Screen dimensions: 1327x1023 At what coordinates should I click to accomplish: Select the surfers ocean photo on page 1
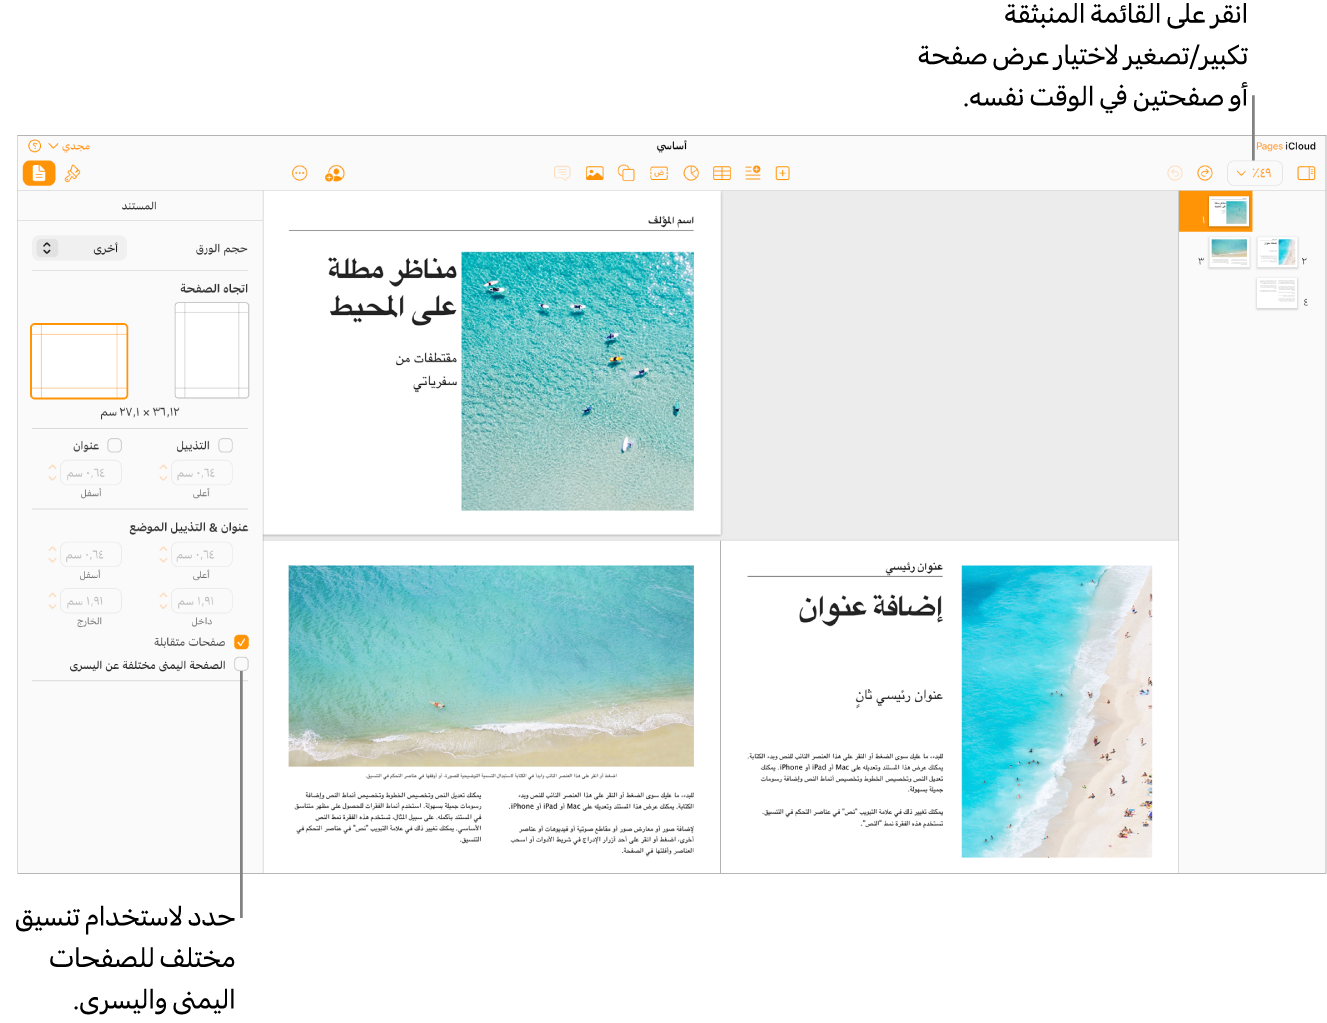click(577, 381)
